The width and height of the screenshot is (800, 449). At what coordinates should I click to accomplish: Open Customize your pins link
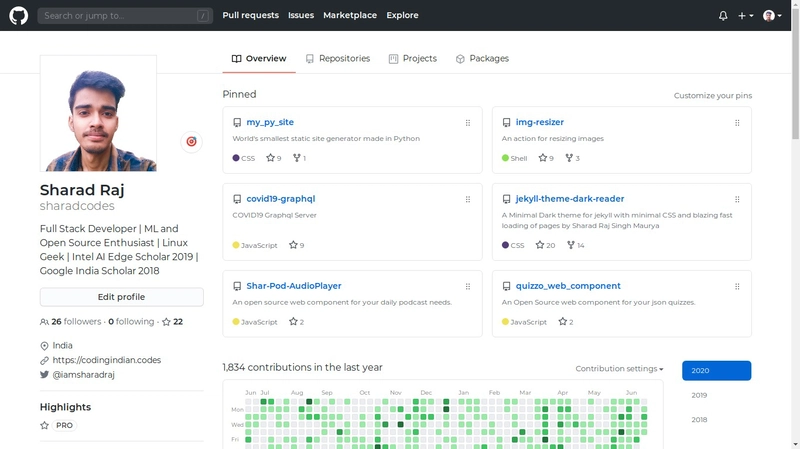[712, 96]
